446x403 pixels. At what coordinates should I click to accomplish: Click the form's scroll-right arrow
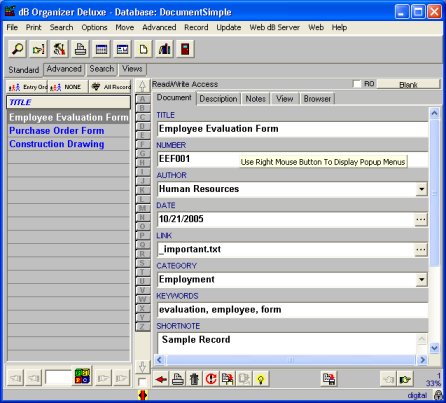coord(422,360)
